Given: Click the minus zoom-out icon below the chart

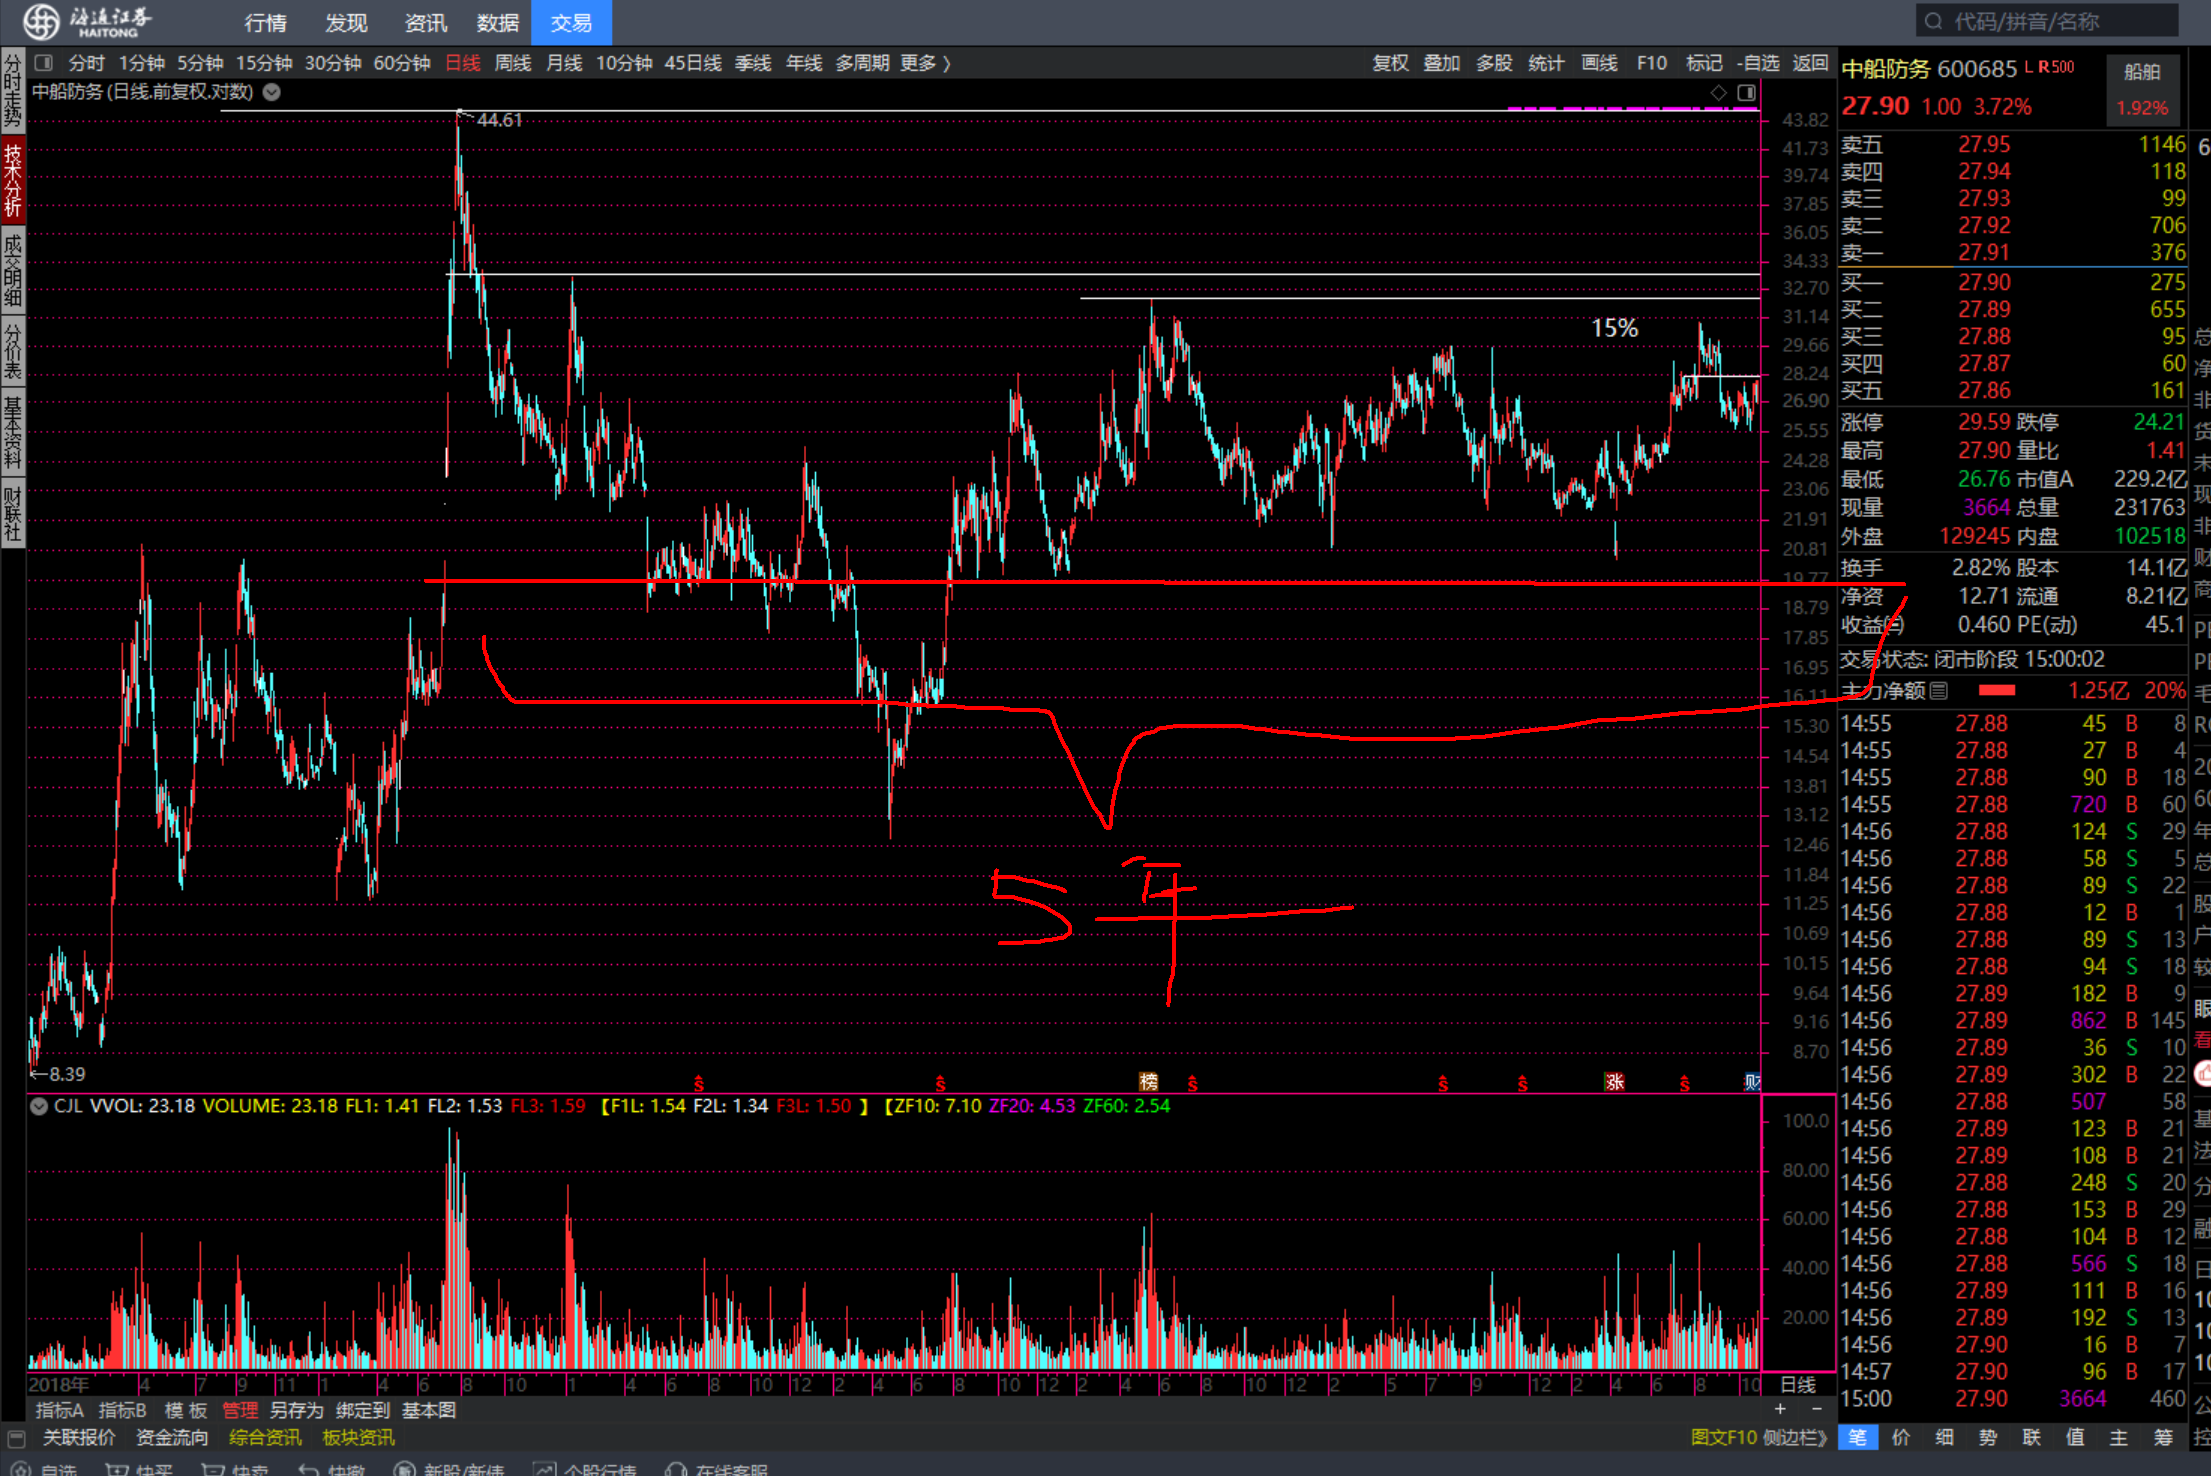Looking at the screenshot, I should (x=1816, y=1408).
